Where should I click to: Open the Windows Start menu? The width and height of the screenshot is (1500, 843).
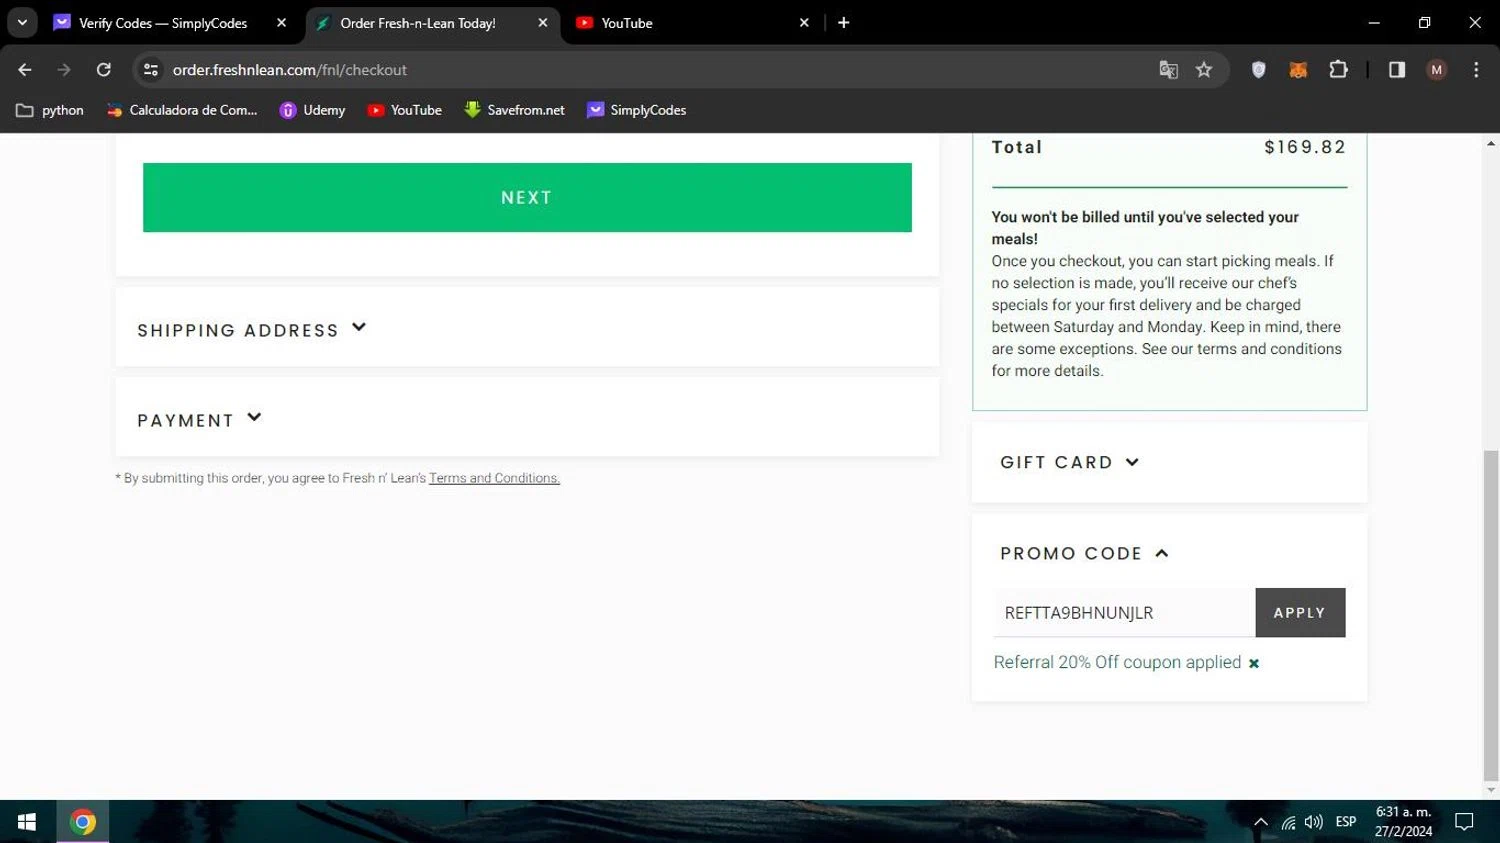27,822
